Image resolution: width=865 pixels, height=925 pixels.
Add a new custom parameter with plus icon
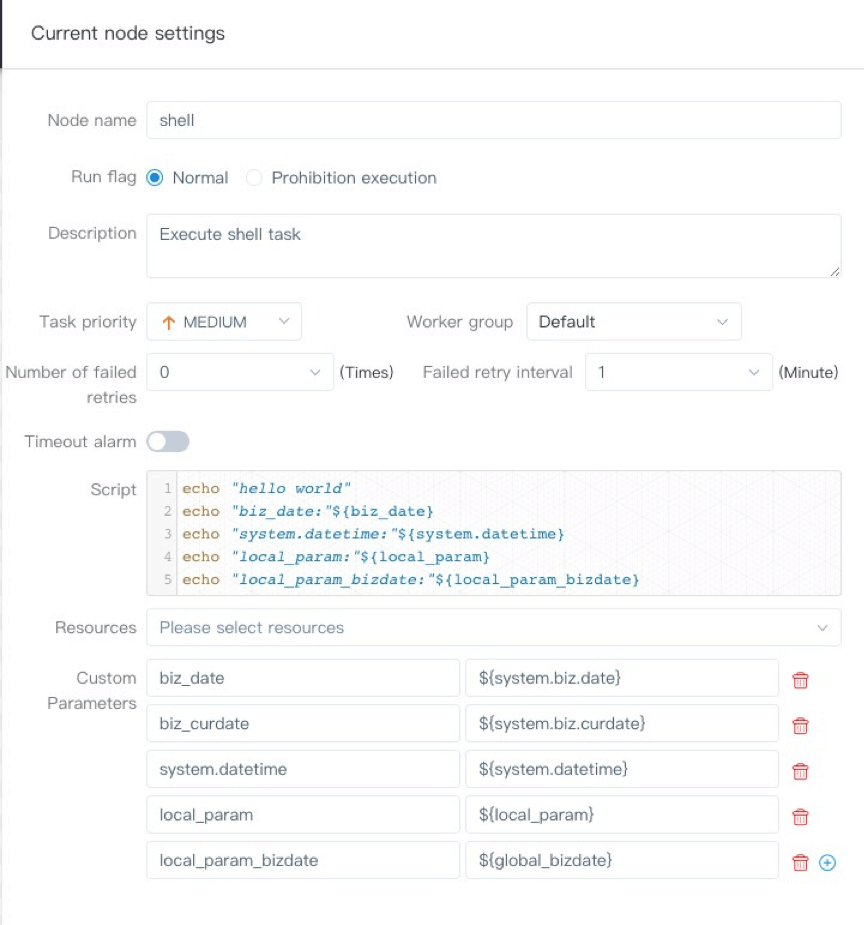click(x=827, y=862)
